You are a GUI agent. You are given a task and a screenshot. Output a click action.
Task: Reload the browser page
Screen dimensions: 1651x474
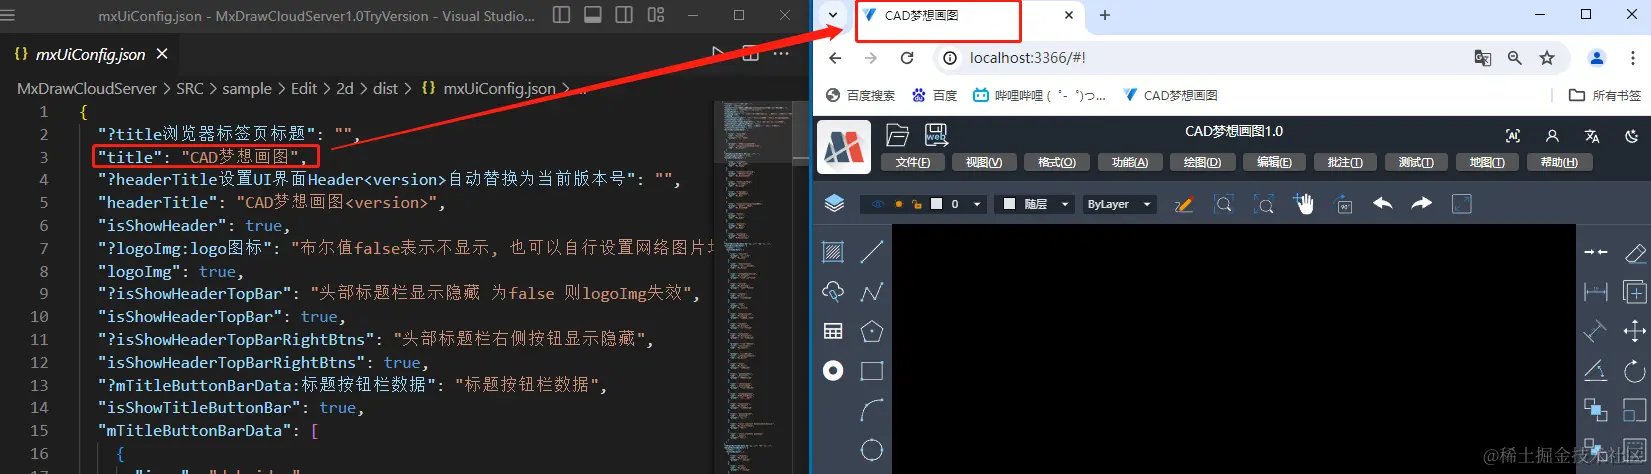point(907,58)
